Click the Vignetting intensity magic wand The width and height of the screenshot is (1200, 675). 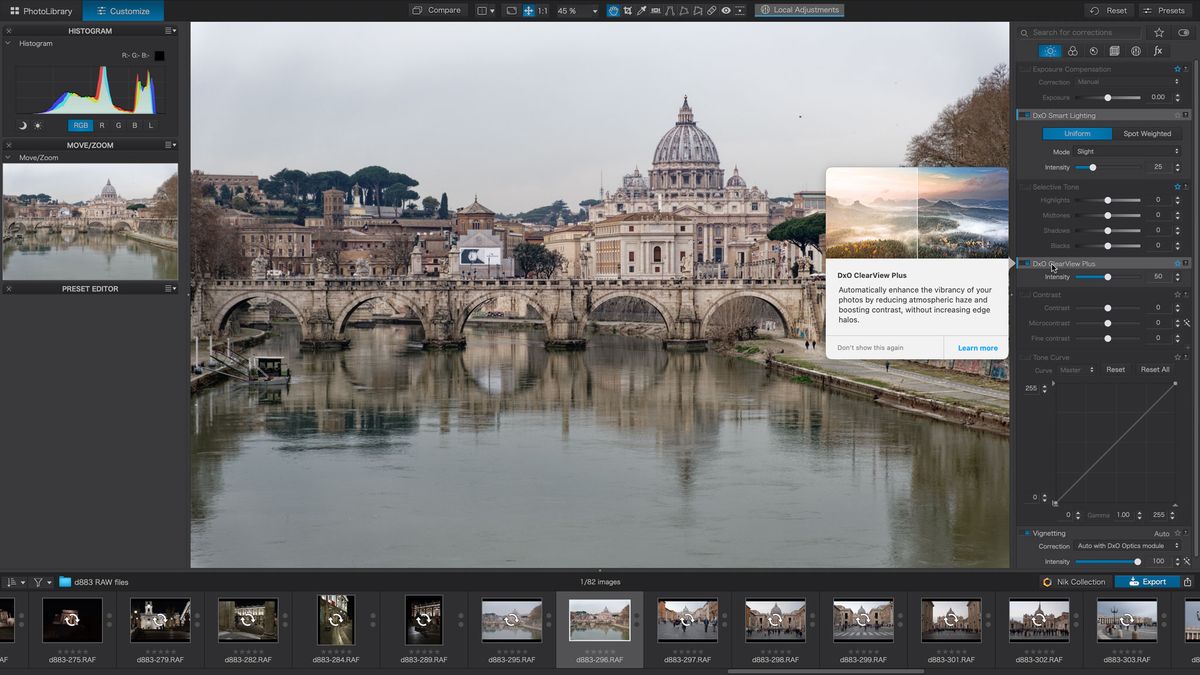tap(1187, 562)
